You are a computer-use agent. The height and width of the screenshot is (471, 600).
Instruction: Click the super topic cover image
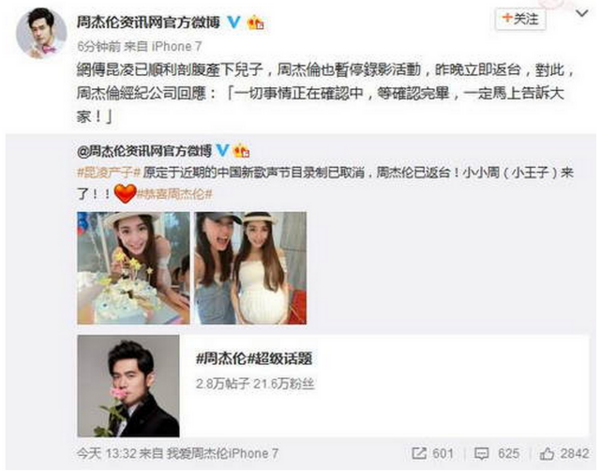128,386
